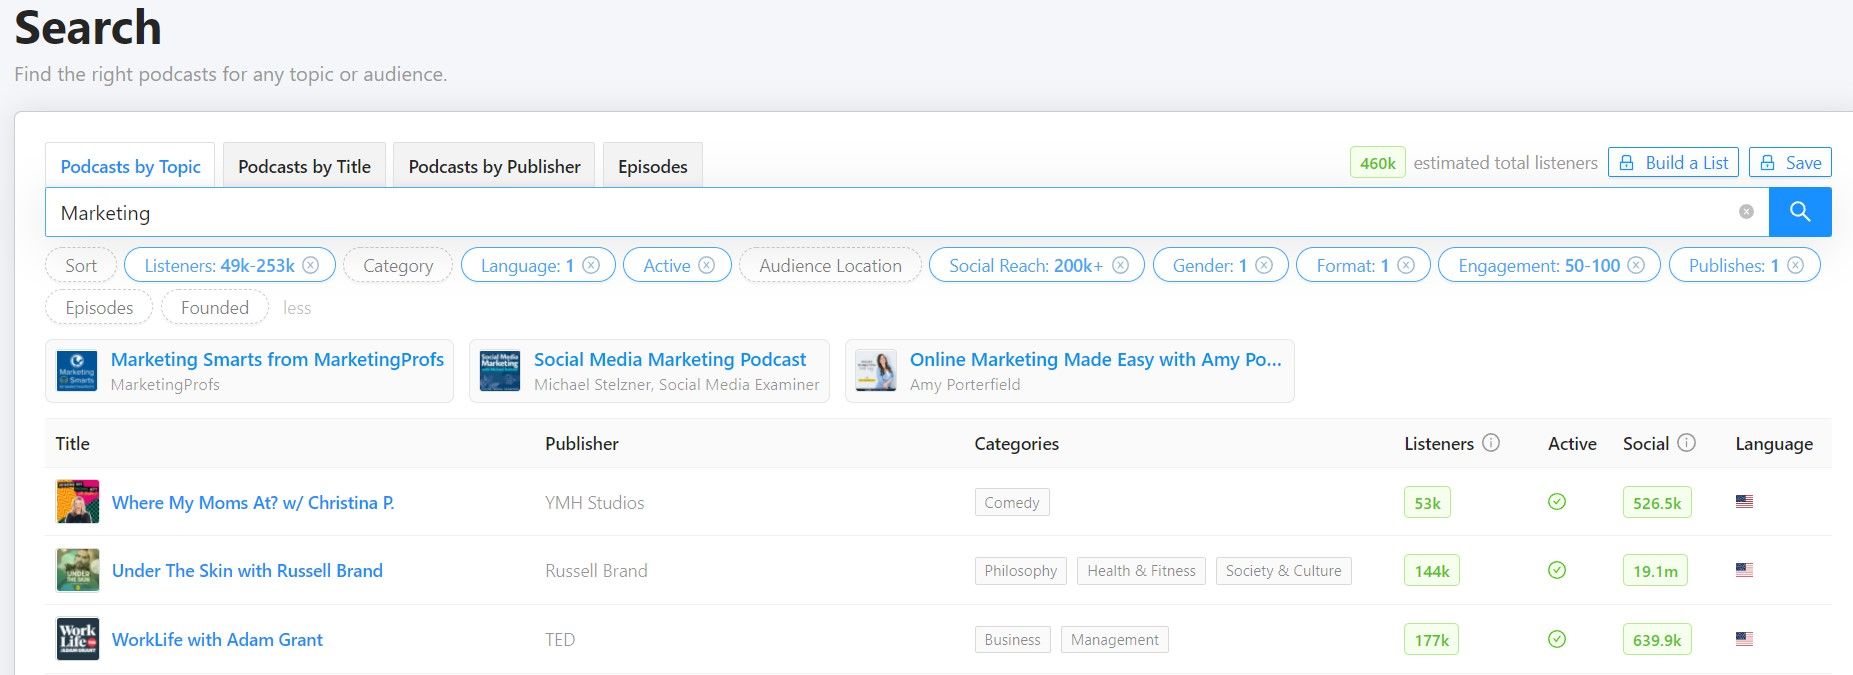Click US flag in WorkLife row
The height and width of the screenshot is (675, 1853).
tap(1745, 639)
